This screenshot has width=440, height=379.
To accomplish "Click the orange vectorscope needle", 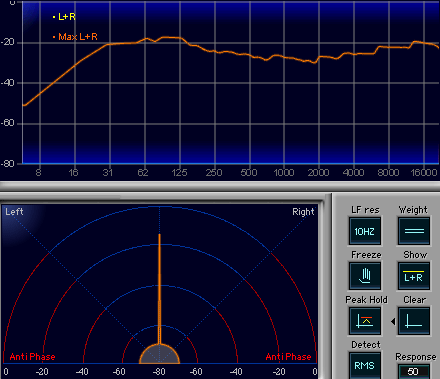I will pyautogui.click(x=159, y=289).
